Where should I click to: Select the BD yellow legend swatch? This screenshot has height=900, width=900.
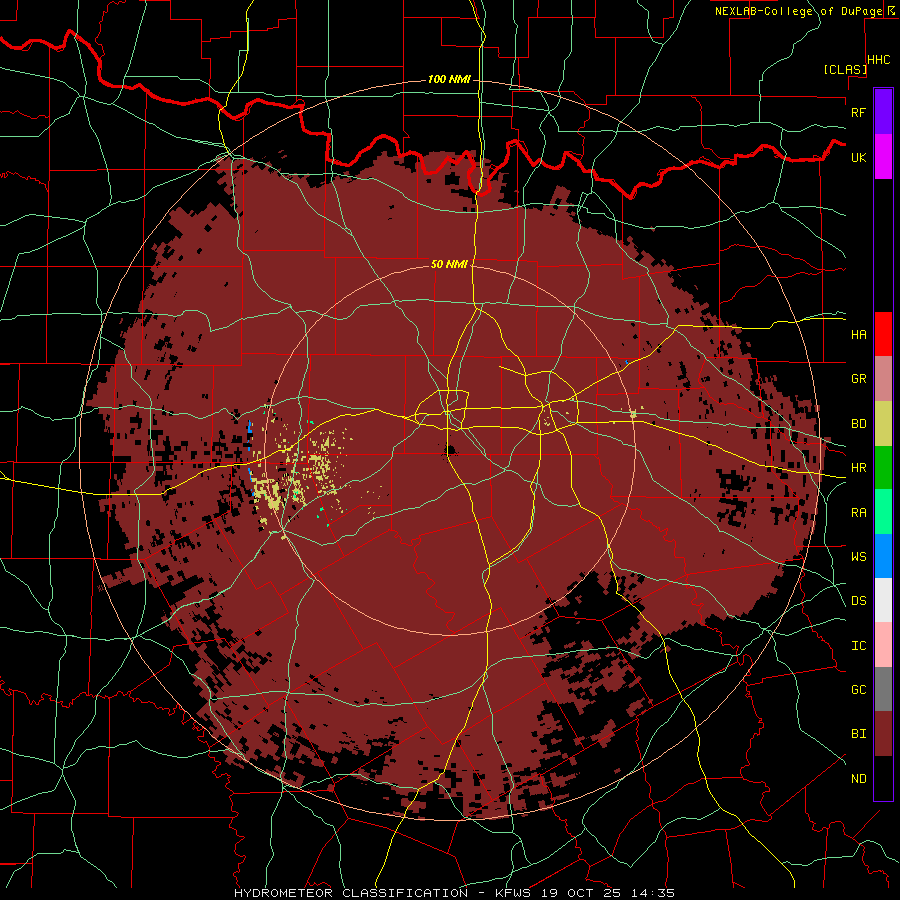click(x=883, y=424)
